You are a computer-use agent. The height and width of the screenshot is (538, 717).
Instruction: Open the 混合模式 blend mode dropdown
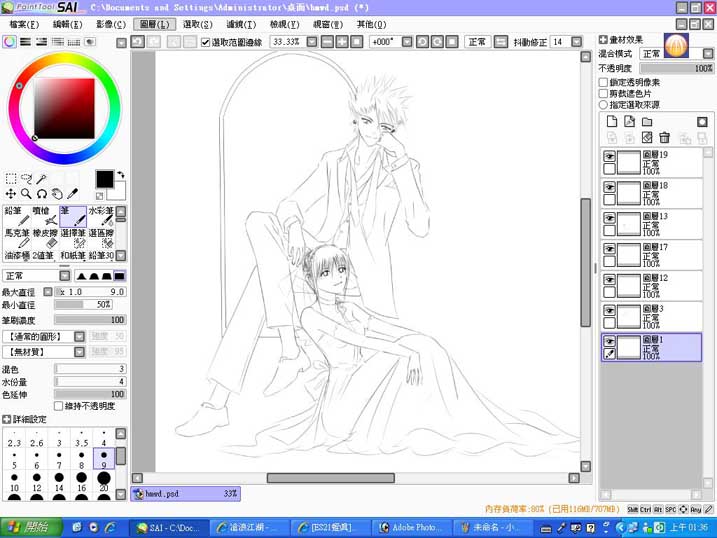click(x=708, y=53)
